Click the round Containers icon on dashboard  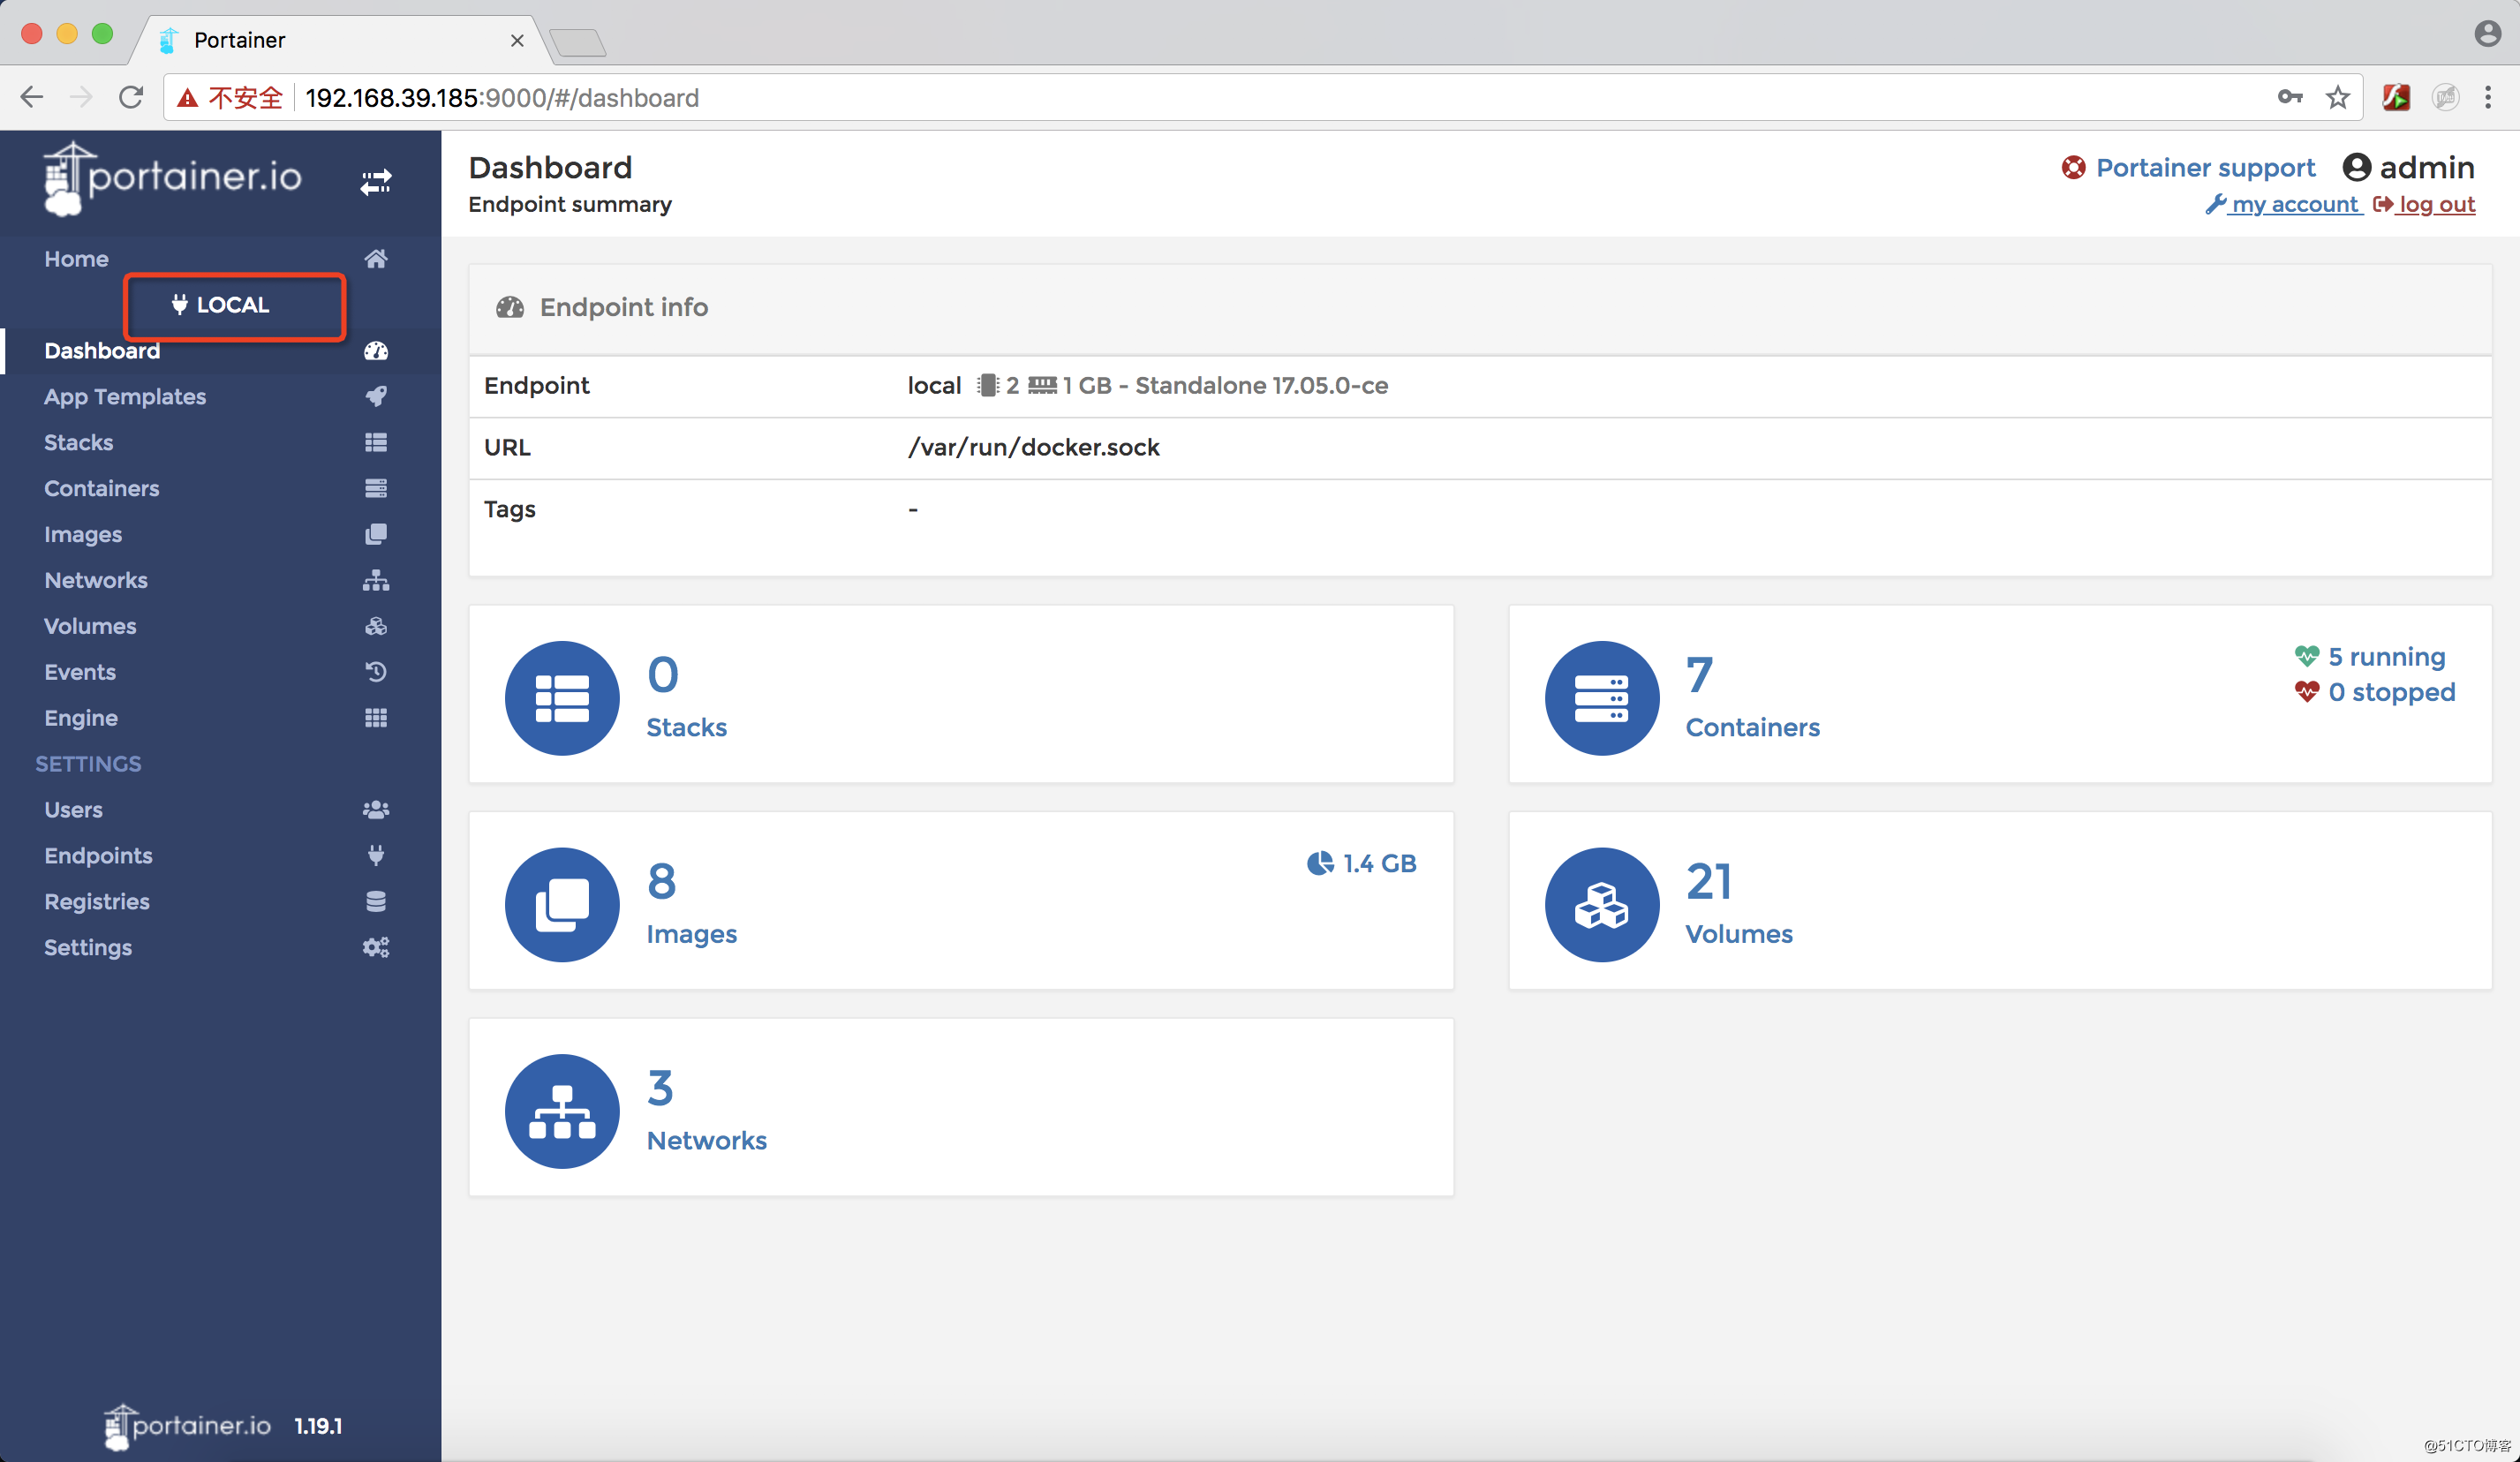pos(1602,698)
